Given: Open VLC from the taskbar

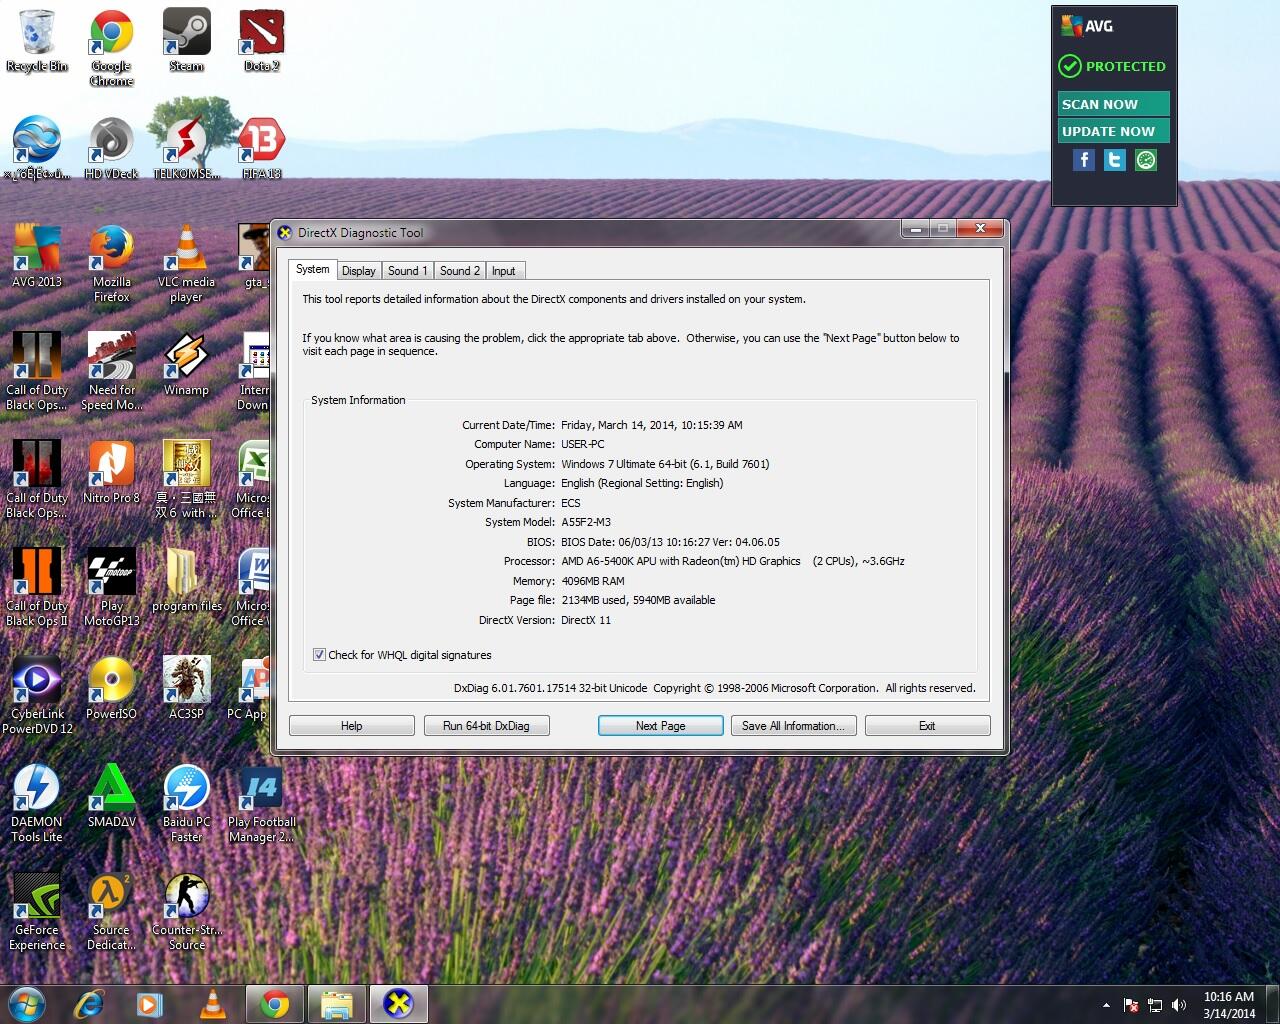Looking at the screenshot, I should click(212, 1004).
